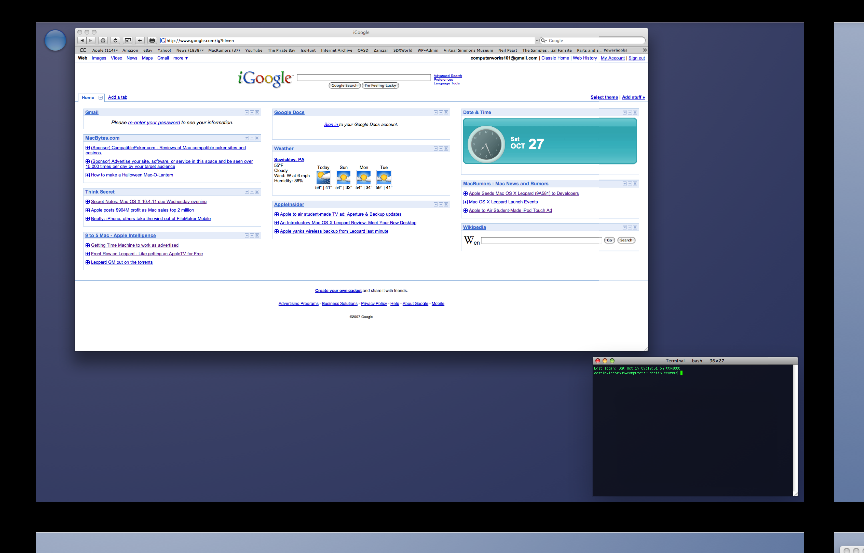Viewport: 864px width, 553px height.
Task: Switch to Google Video search
Action: [116, 58]
